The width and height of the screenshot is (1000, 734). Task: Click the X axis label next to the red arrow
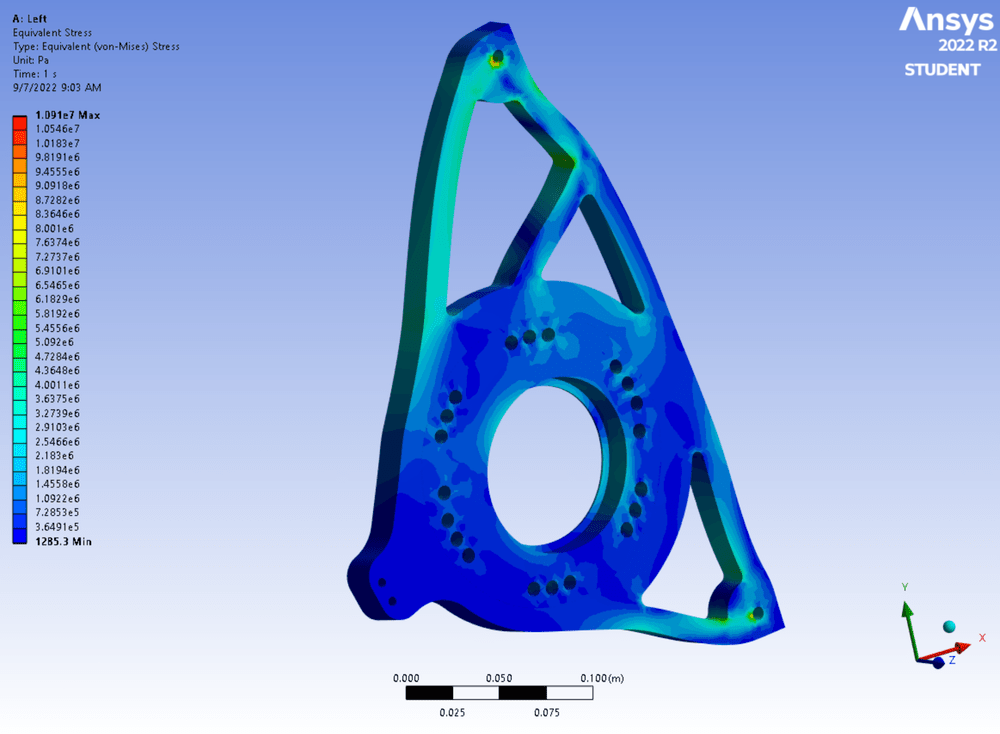(981, 637)
